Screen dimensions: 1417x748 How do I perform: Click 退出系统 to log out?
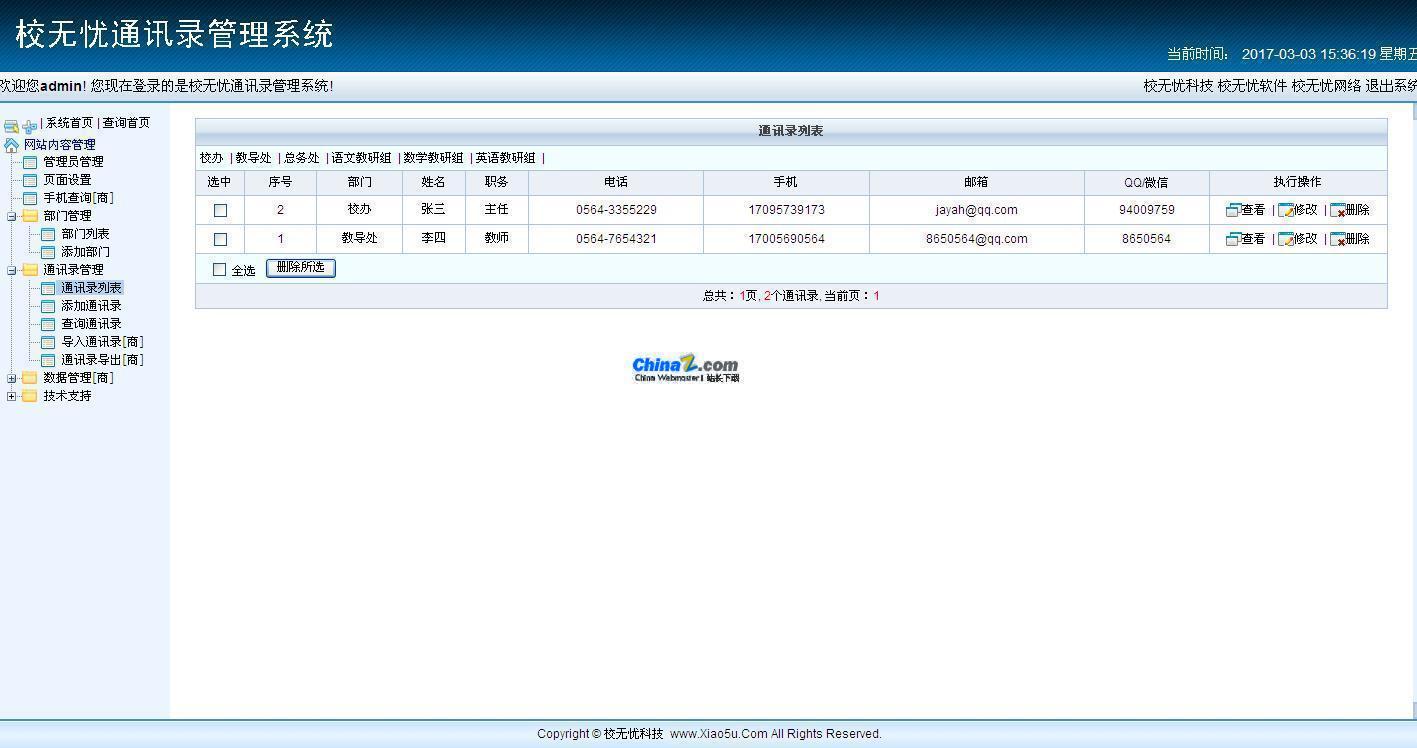(x=1391, y=86)
